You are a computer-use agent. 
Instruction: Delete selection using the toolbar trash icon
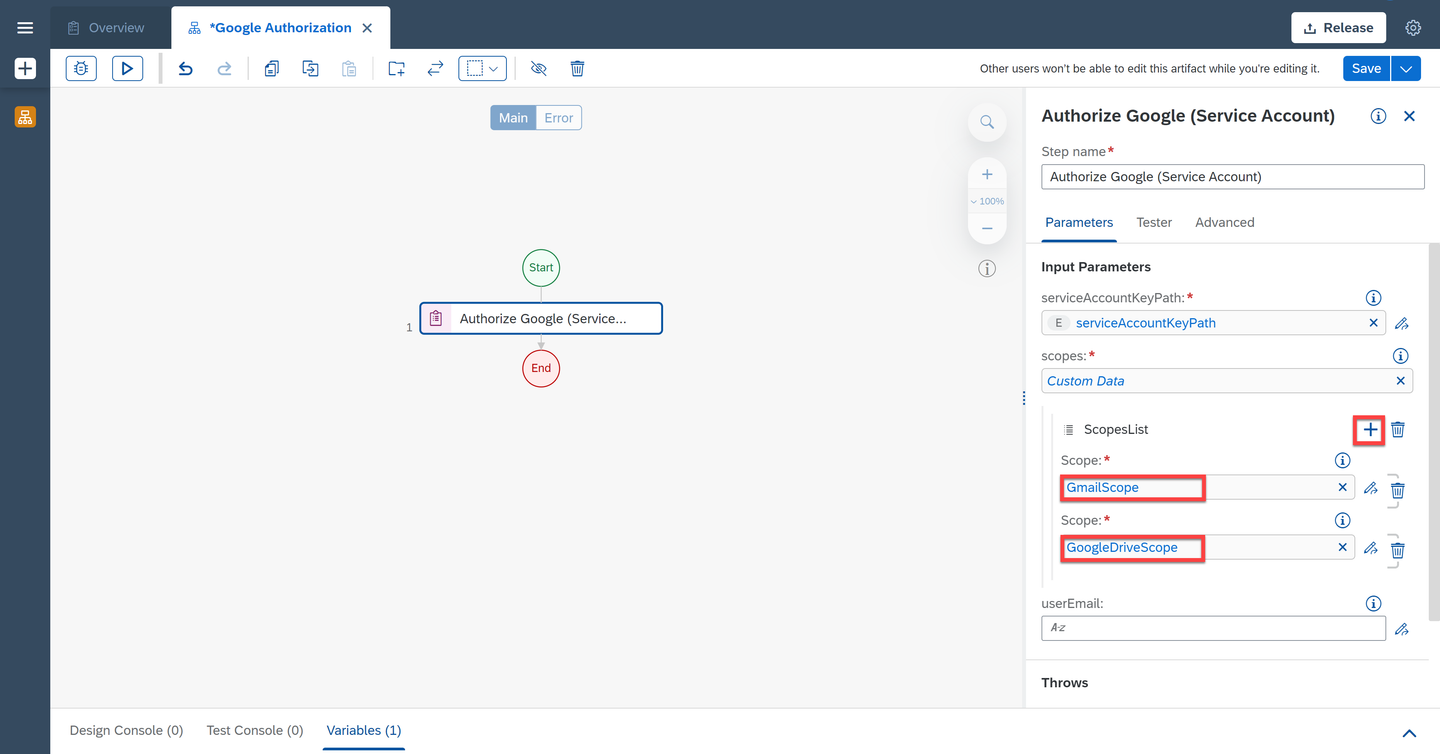point(577,68)
